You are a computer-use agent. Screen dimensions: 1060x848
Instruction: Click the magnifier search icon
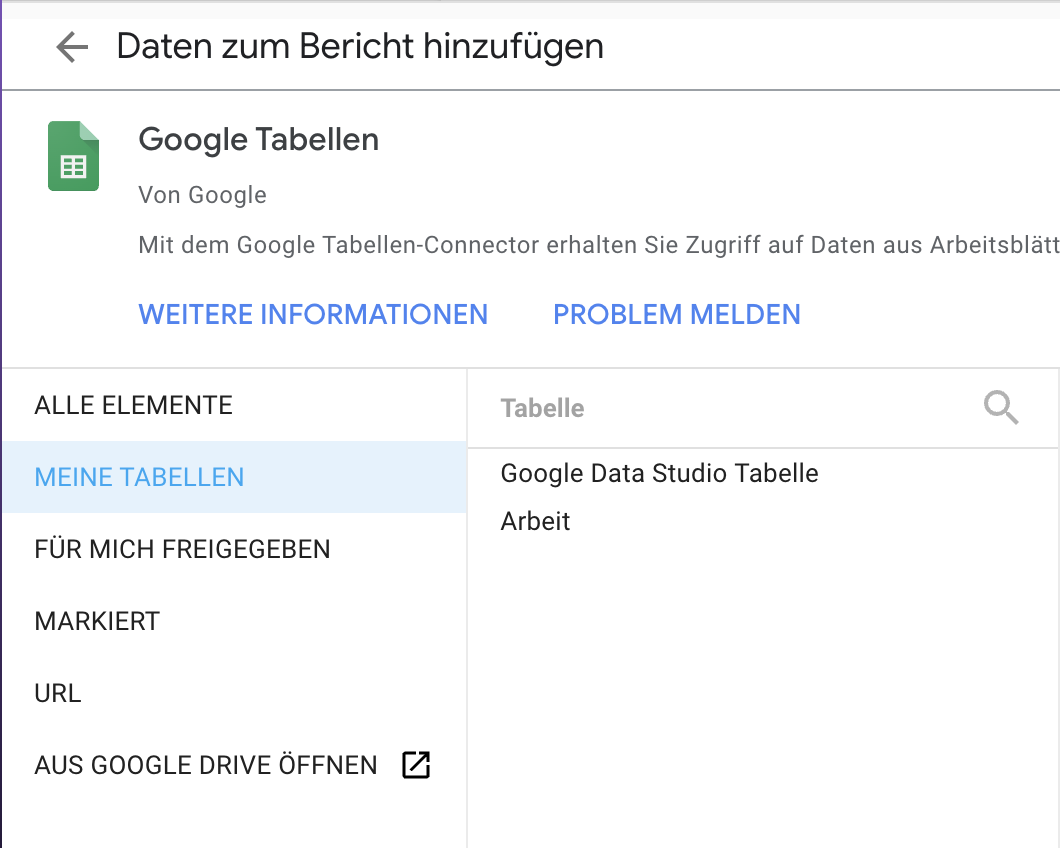click(1001, 407)
